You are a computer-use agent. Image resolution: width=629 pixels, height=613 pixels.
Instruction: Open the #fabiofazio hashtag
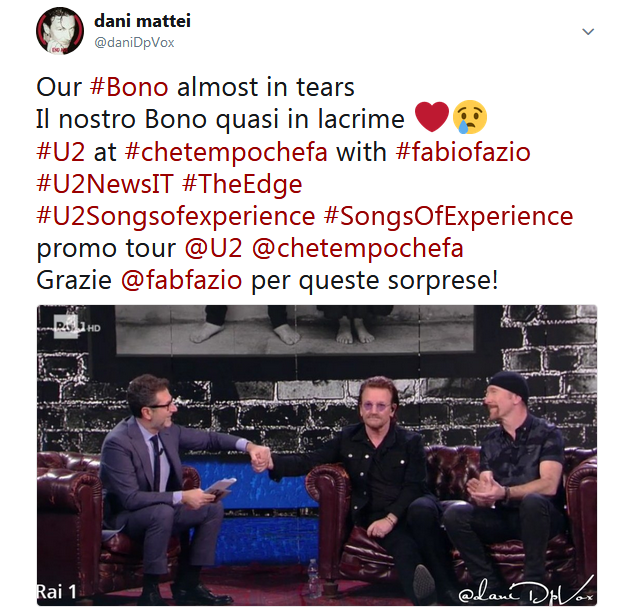(463, 152)
